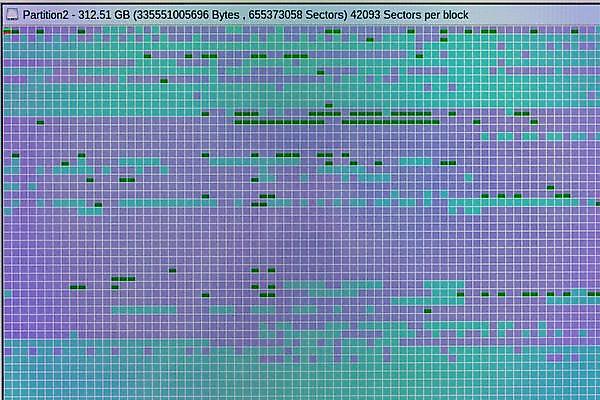Click the last block in the first grid row
This screenshot has width=600, height=400.
point(594,31)
